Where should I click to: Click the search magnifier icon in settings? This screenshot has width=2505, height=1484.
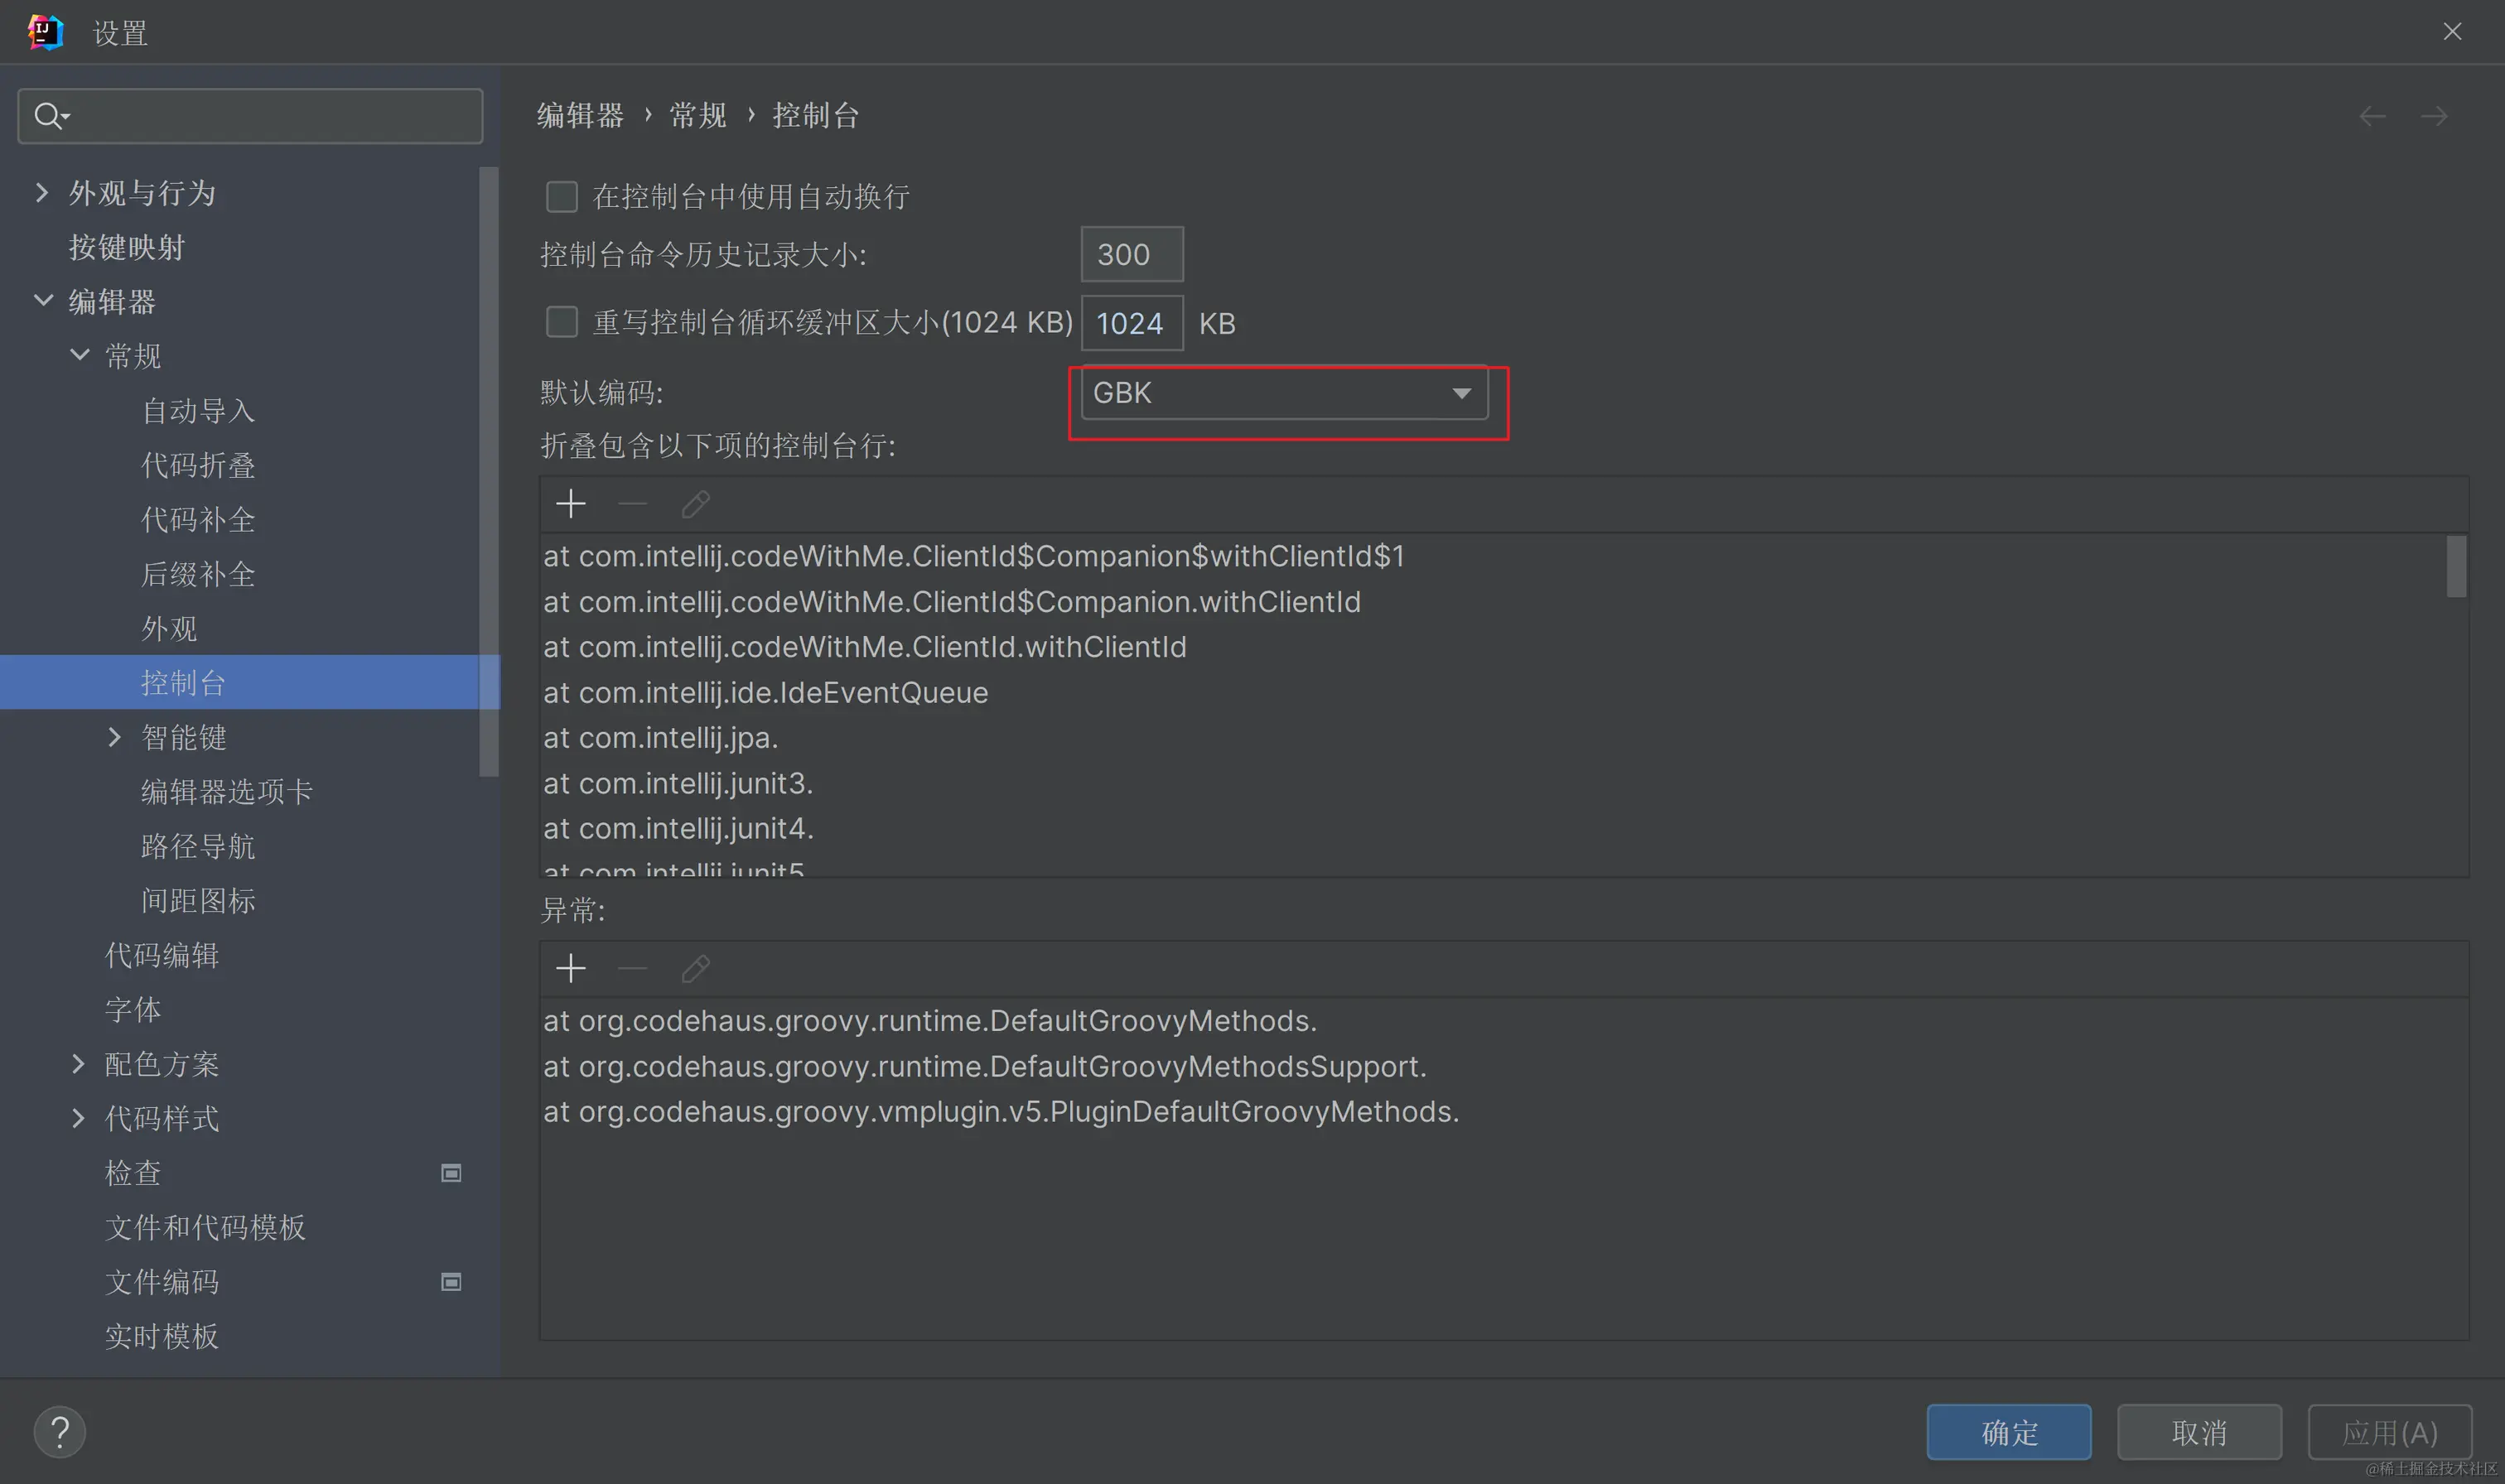(x=48, y=116)
